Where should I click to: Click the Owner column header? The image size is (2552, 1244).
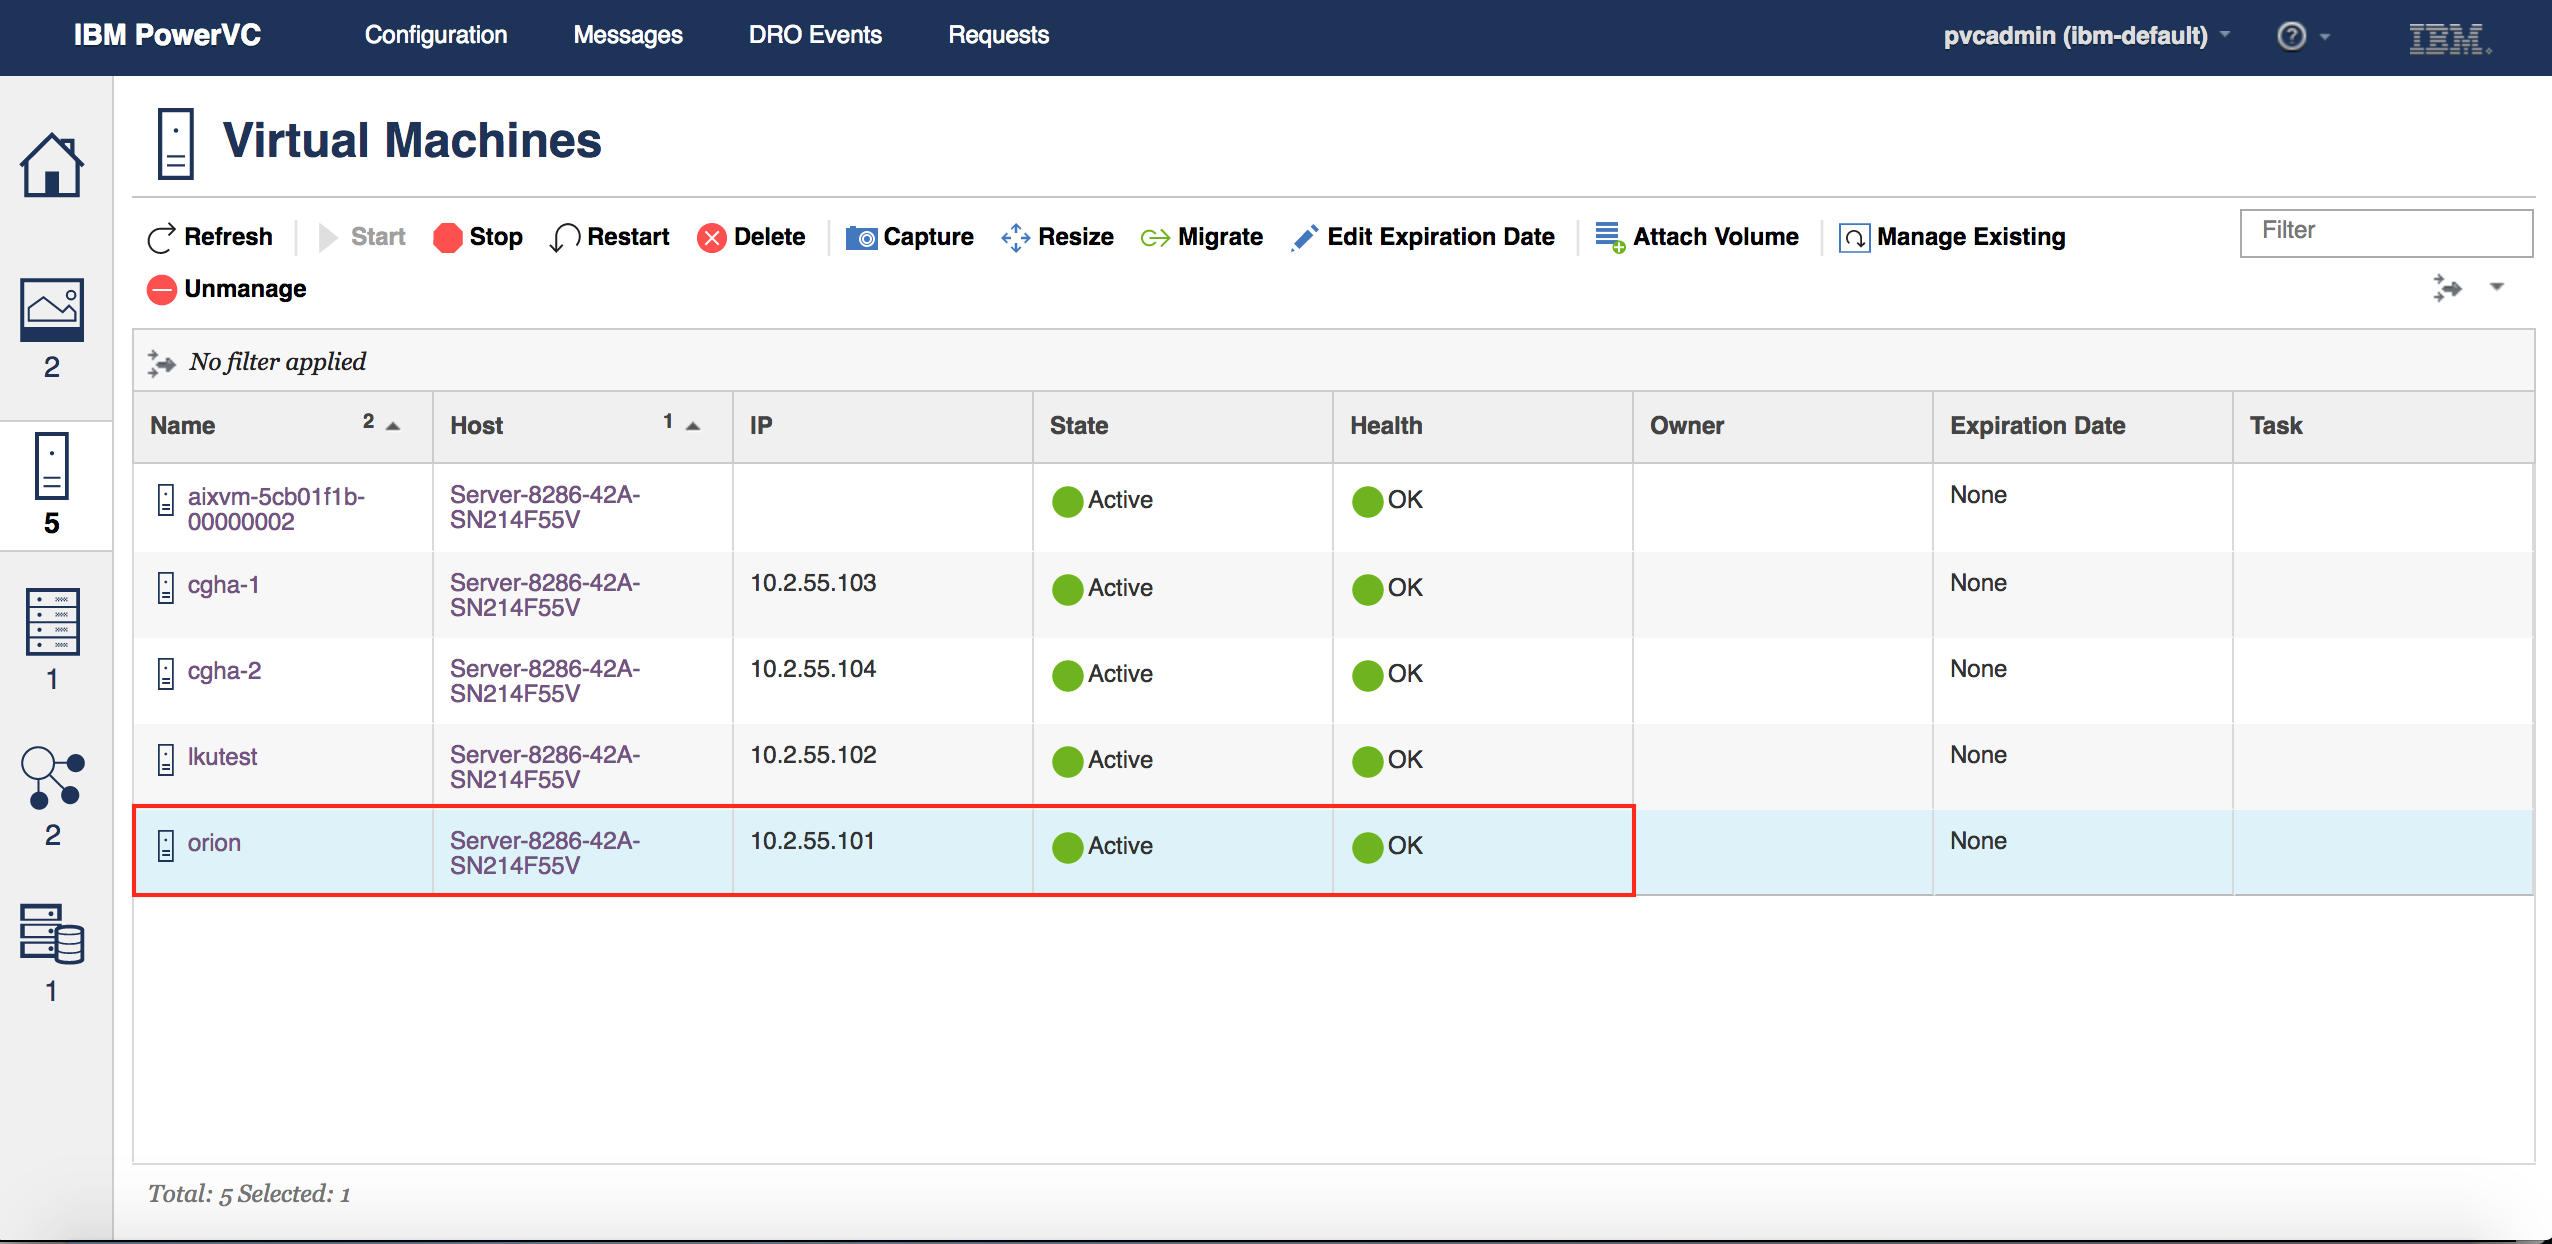tap(1687, 426)
